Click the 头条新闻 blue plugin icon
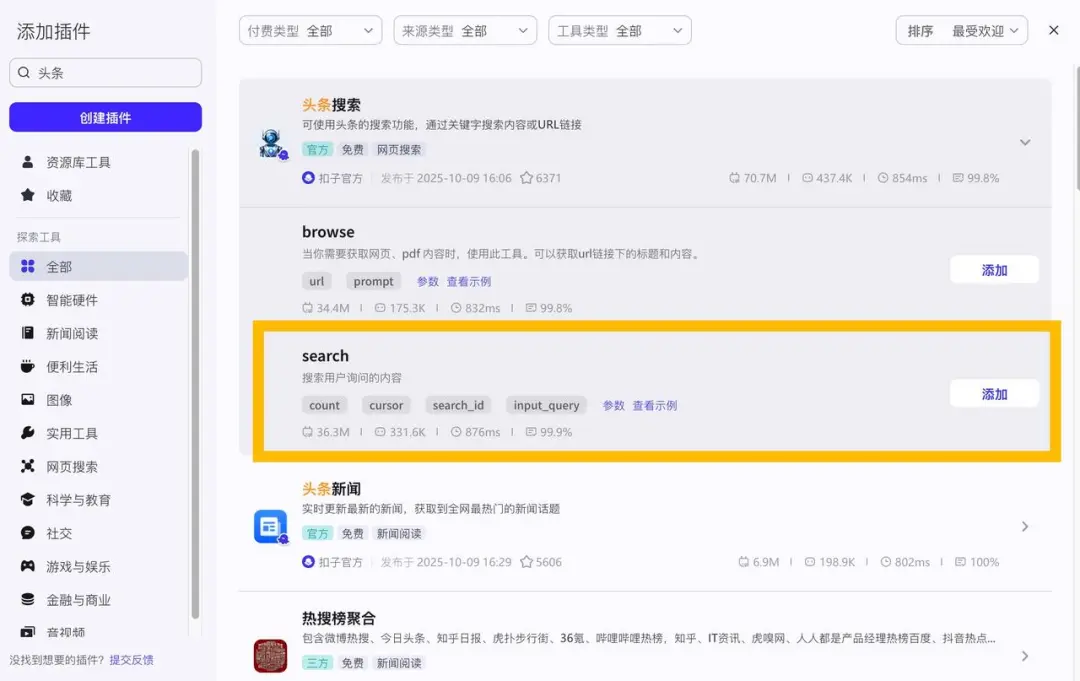 point(270,527)
